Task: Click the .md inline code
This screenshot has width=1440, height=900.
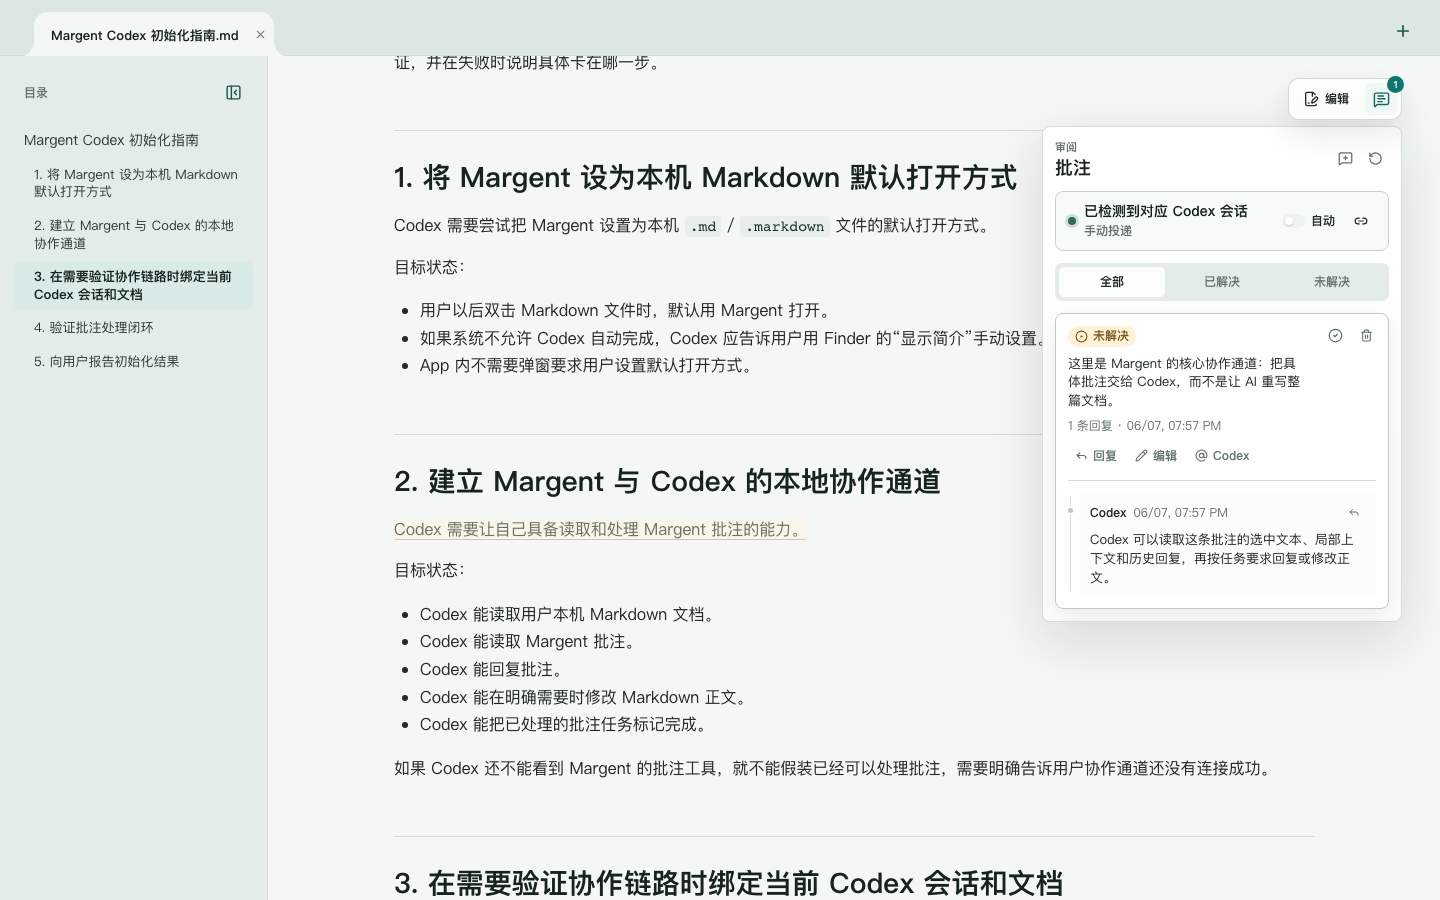Action: point(704,226)
